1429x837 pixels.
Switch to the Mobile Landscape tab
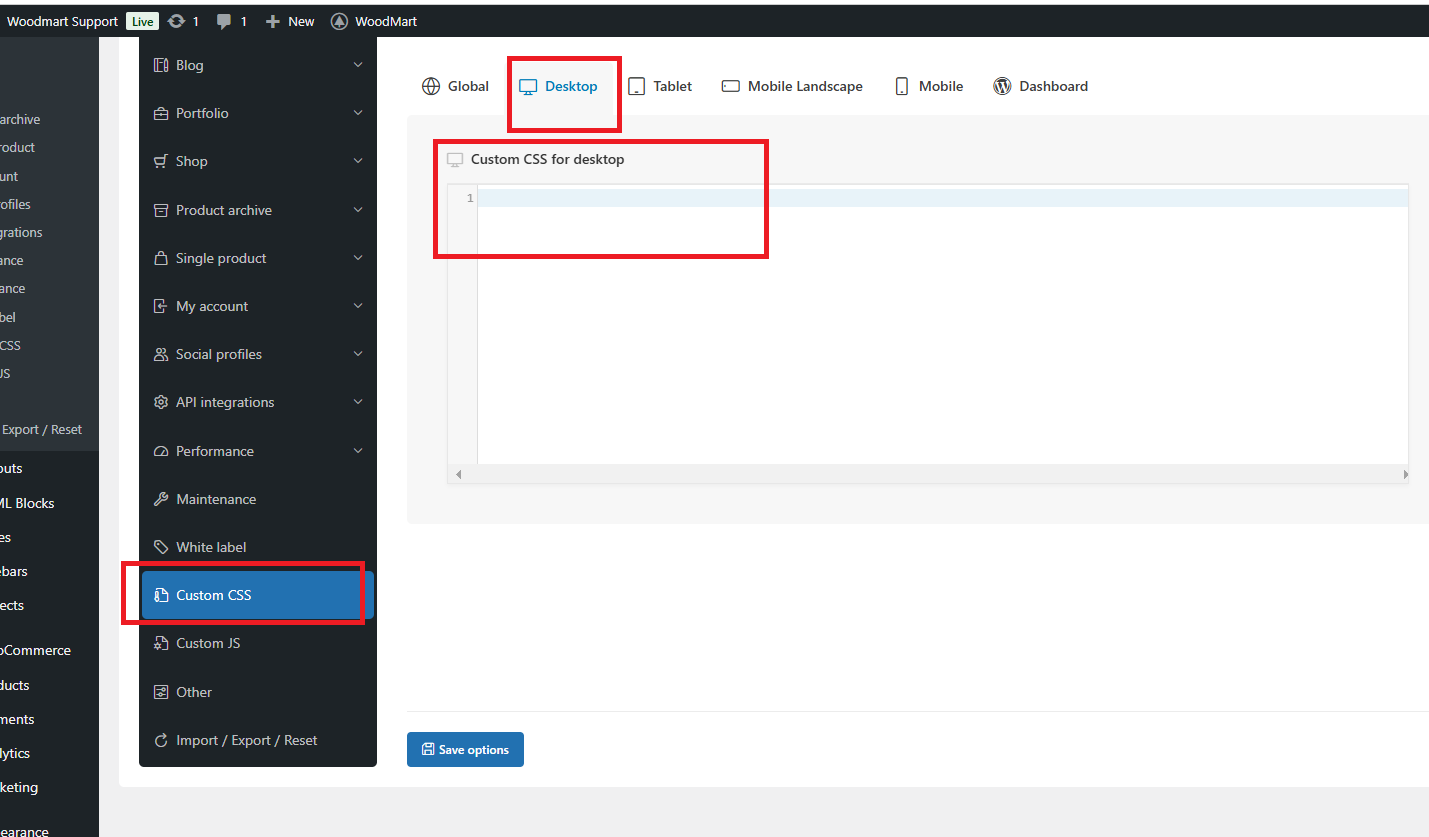[x=792, y=86]
